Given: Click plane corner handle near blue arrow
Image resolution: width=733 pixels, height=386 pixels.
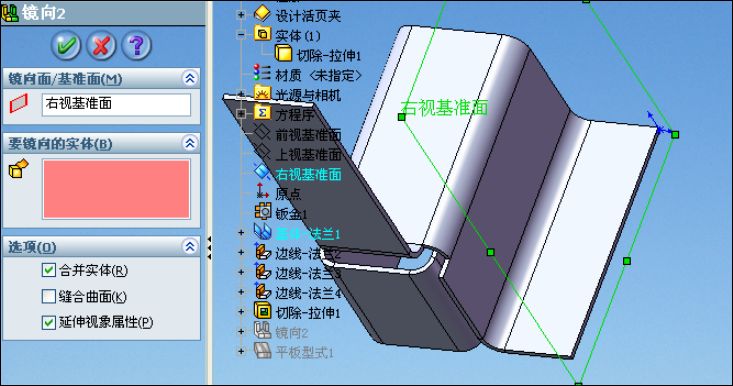Looking at the screenshot, I should [675, 135].
